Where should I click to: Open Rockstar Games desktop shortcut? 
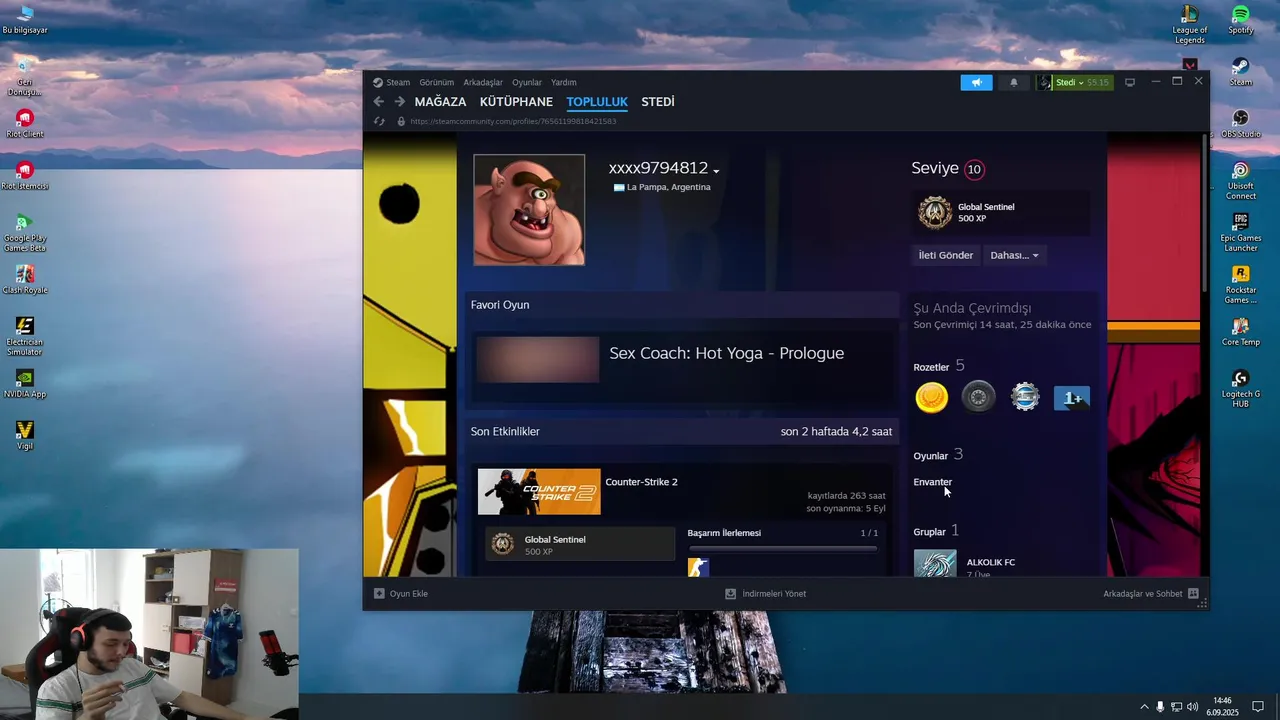point(1240,284)
